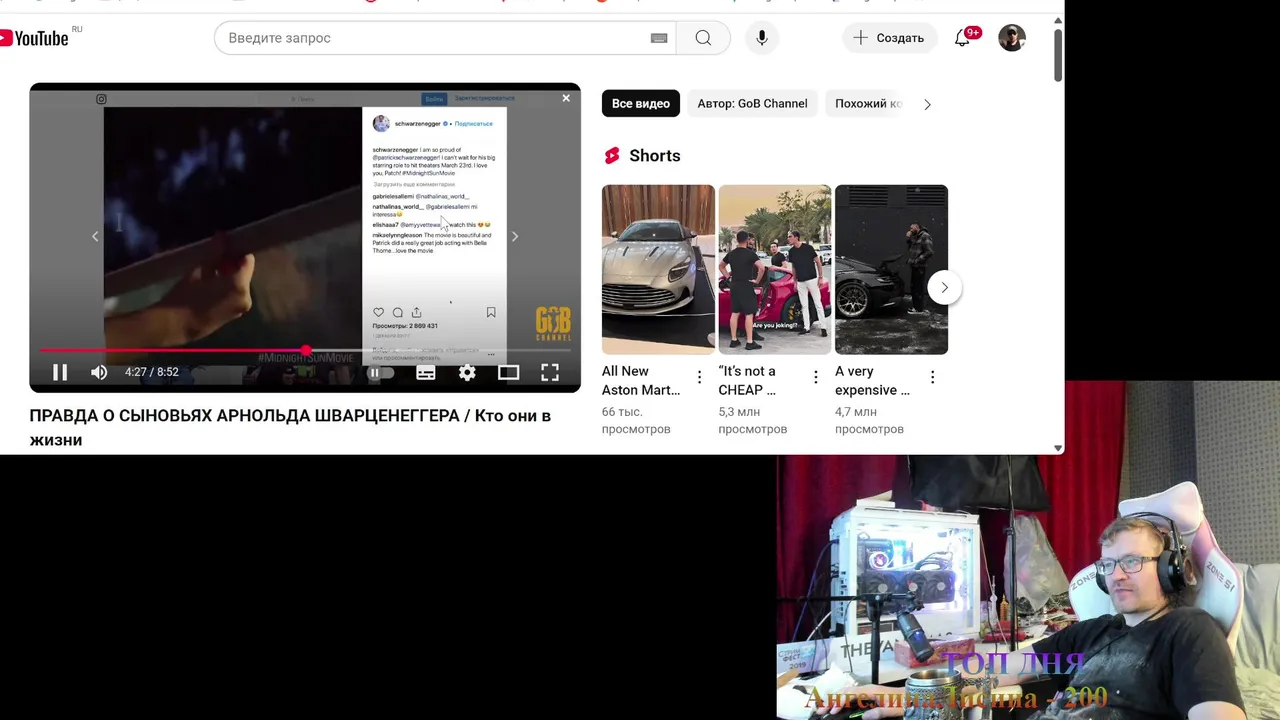The width and height of the screenshot is (1280, 720).
Task: Open the video player settings gear
Action: tap(467, 372)
